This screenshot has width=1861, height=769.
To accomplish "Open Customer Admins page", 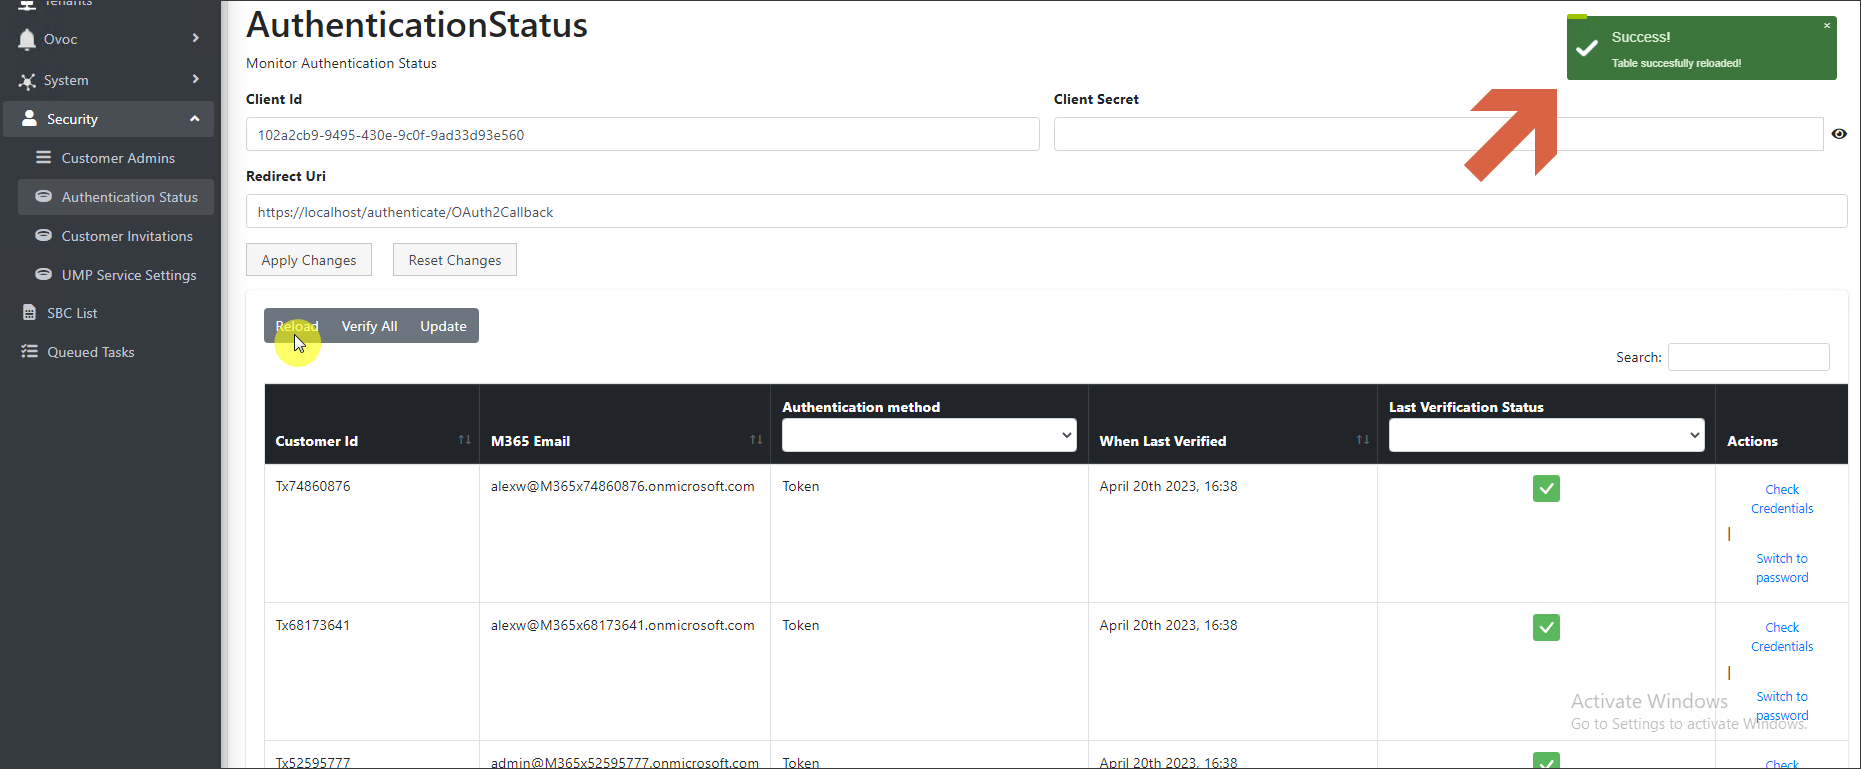I will pos(118,158).
